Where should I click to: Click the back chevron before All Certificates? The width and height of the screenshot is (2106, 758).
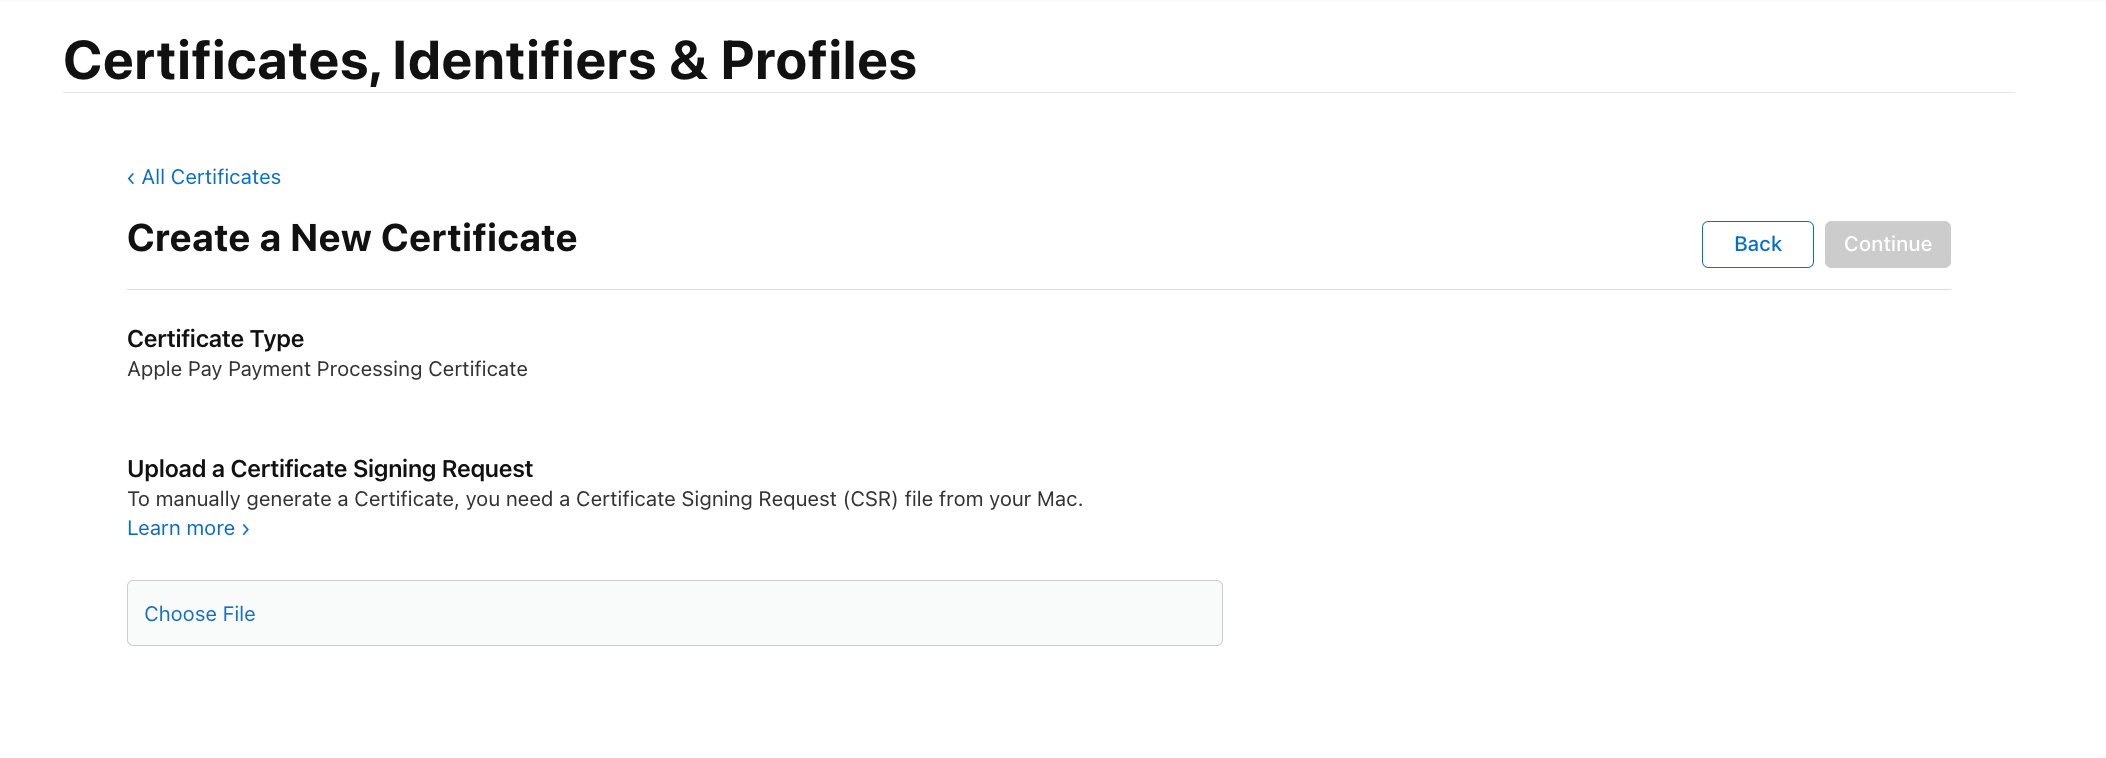coord(131,178)
